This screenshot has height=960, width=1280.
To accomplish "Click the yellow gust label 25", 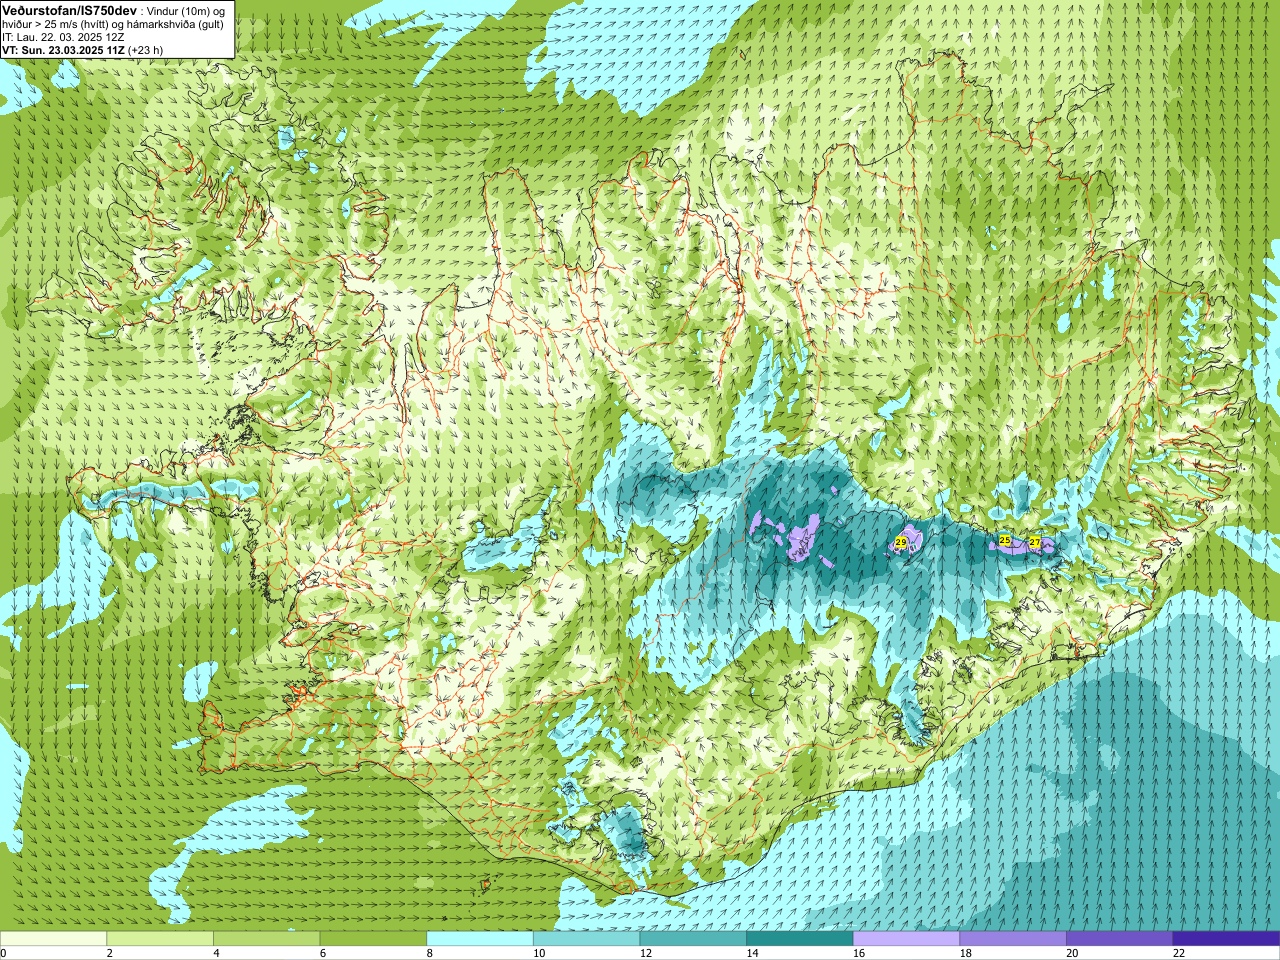I will click(1005, 540).
